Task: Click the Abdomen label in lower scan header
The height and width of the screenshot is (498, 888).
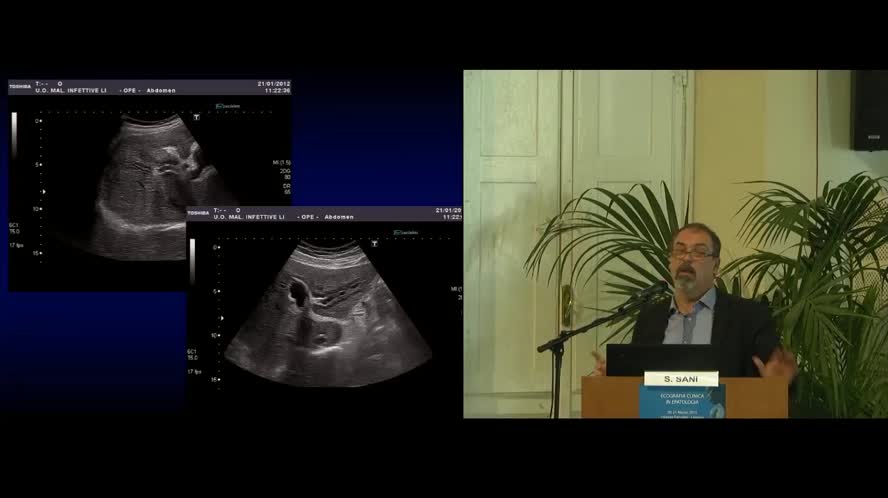Action: click(340, 217)
